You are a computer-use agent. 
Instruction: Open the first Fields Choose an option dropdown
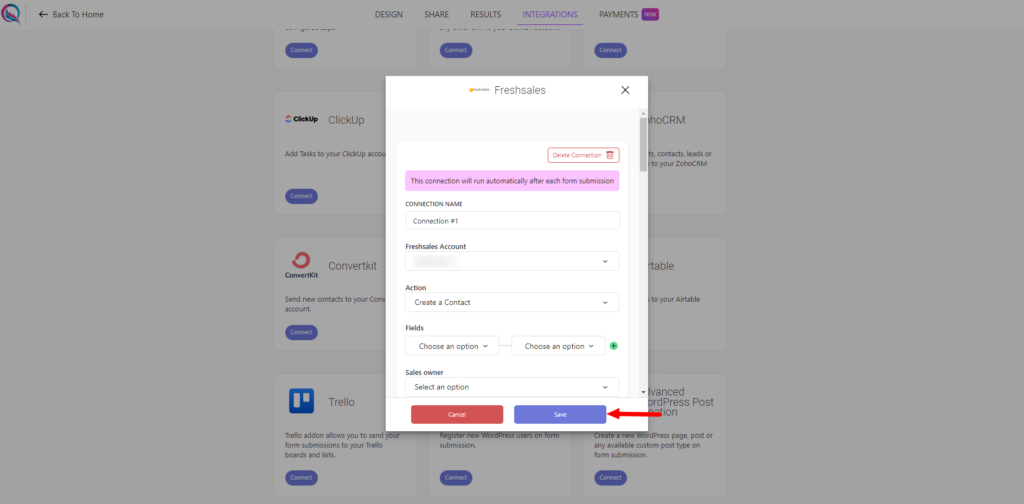[x=452, y=346]
